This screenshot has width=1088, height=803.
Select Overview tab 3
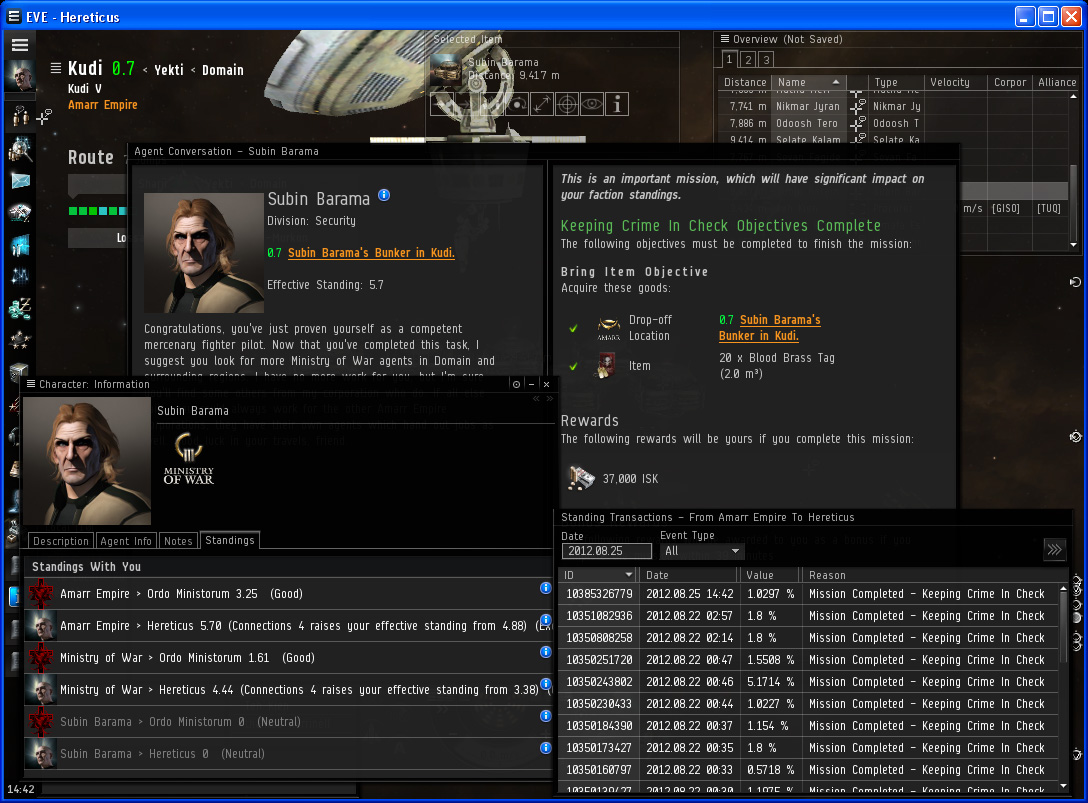(766, 60)
